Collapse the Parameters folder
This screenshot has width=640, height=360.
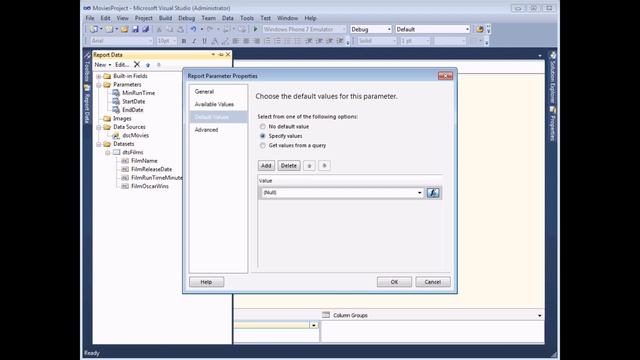[98, 85]
